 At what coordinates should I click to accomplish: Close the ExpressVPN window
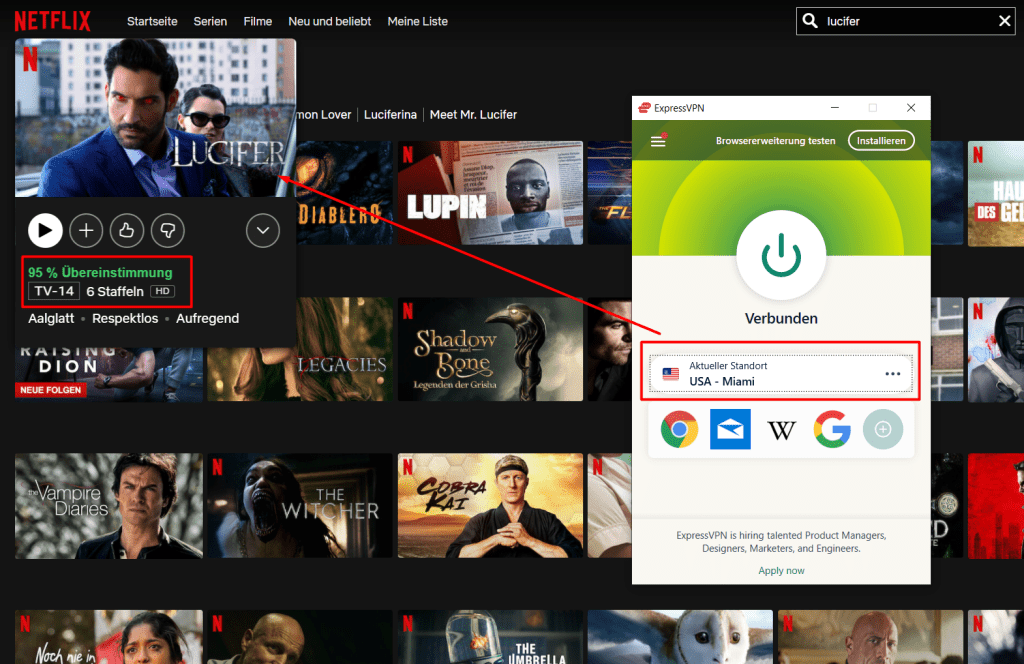(911, 108)
